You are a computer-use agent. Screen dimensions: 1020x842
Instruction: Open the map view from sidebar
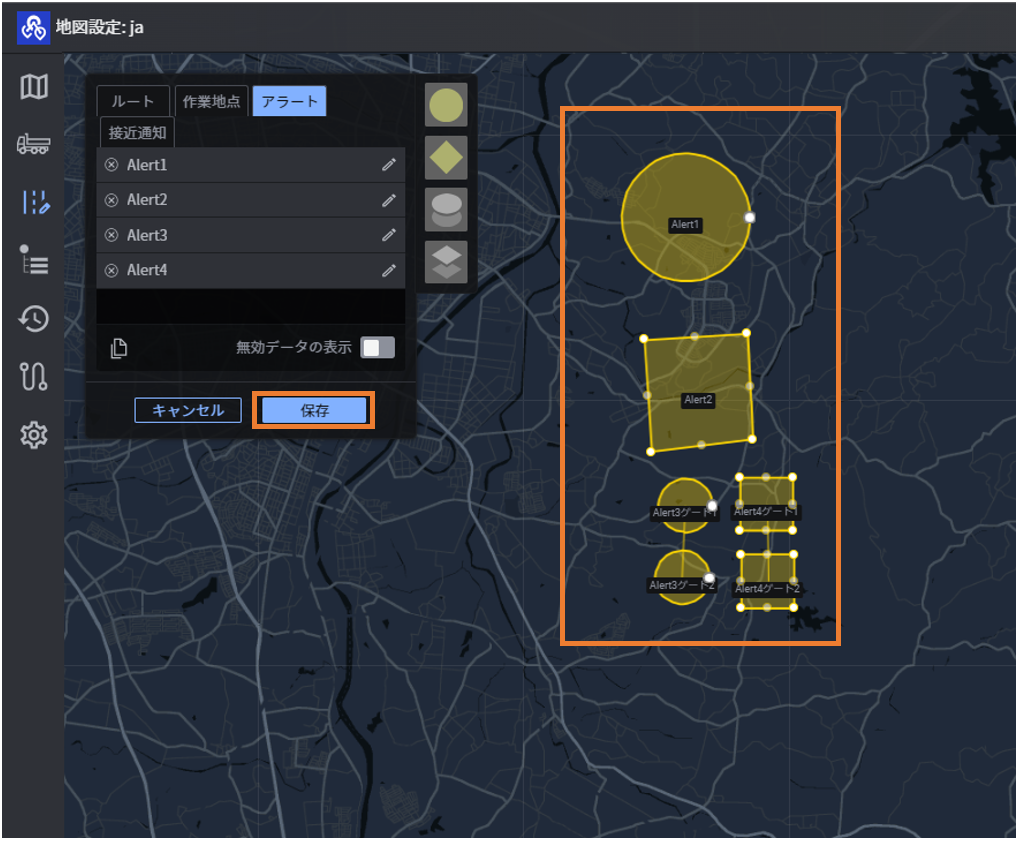point(34,87)
